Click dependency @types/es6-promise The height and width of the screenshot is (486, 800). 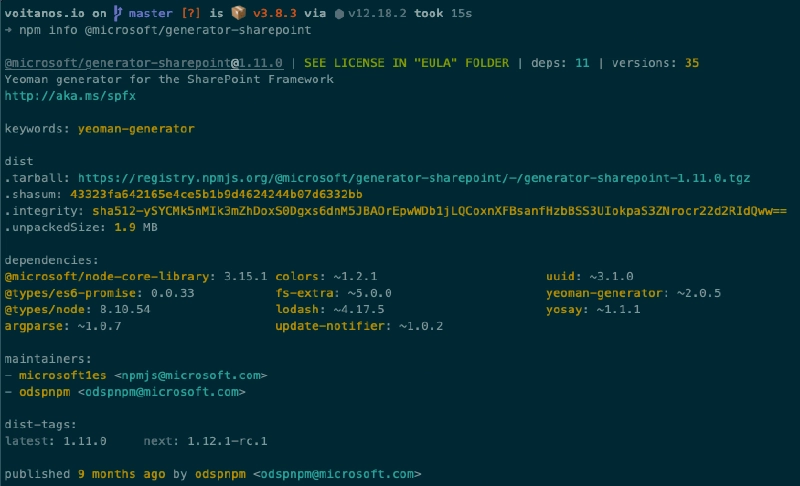coord(70,293)
